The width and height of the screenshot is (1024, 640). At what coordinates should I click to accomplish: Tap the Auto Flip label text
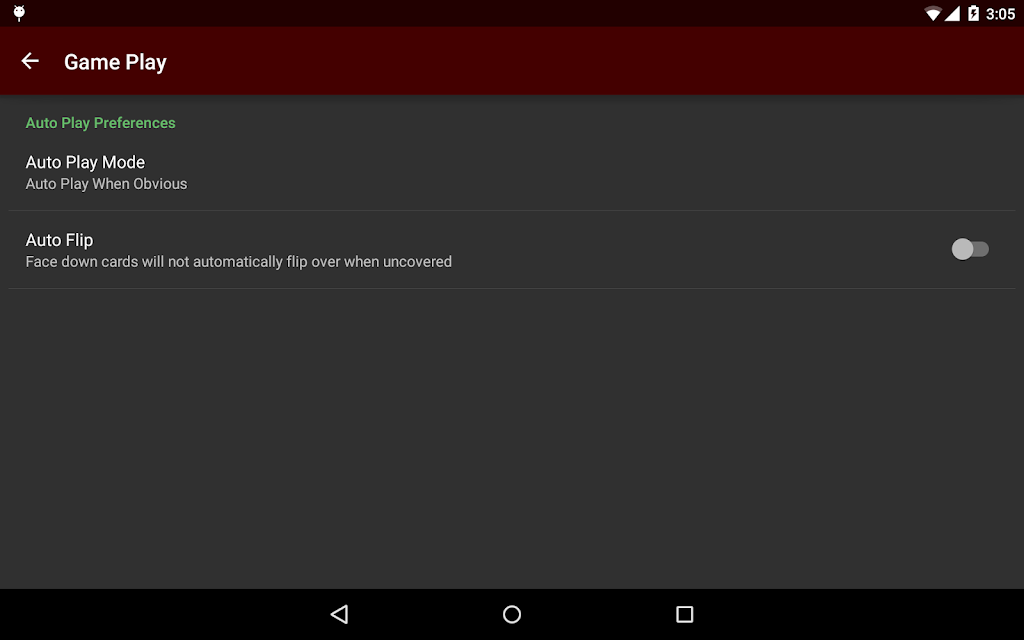(59, 240)
